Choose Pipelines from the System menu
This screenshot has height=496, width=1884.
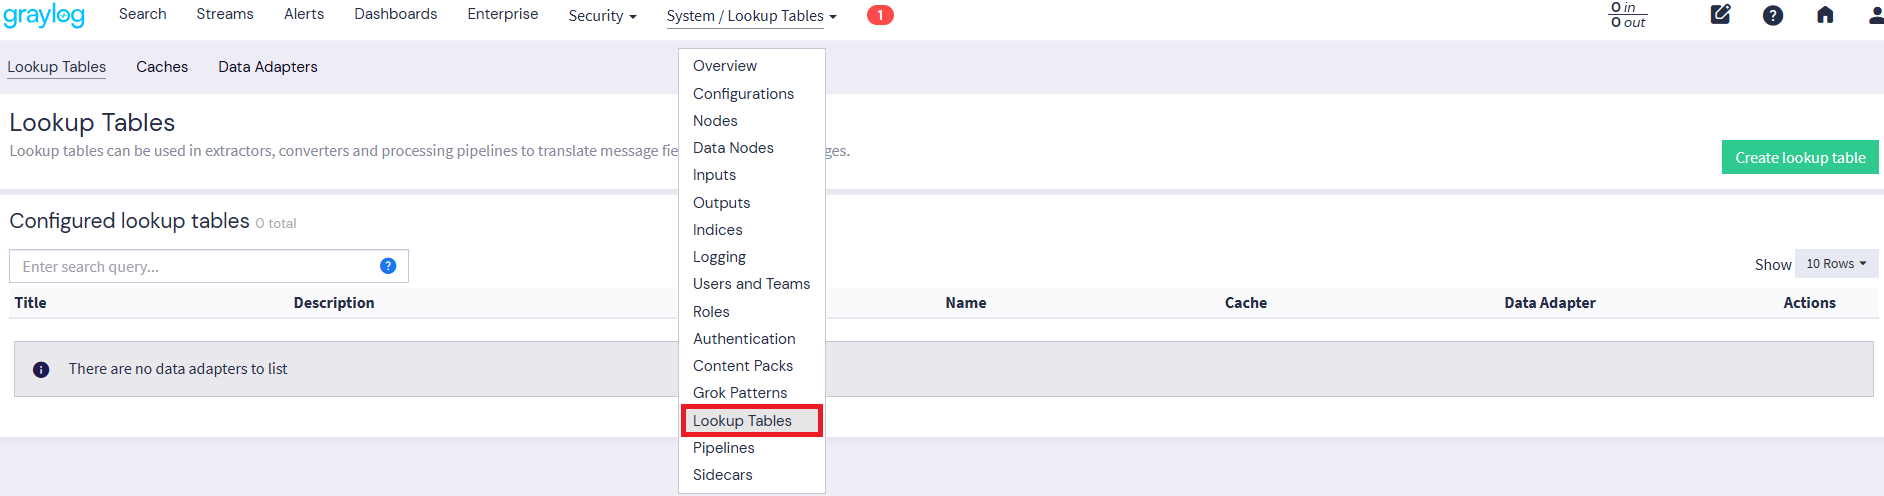[x=723, y=448]
